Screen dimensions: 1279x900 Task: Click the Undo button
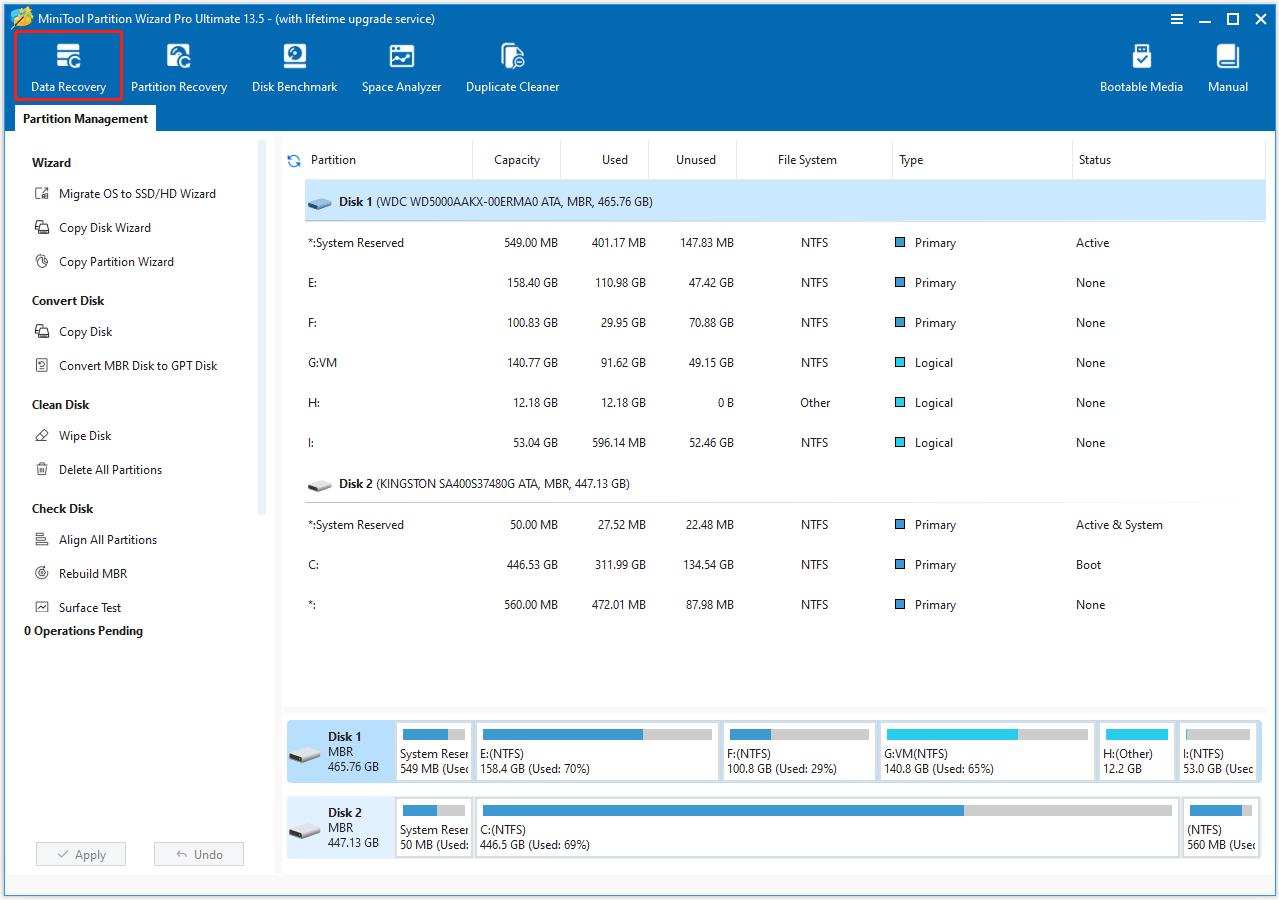(198, 854)
